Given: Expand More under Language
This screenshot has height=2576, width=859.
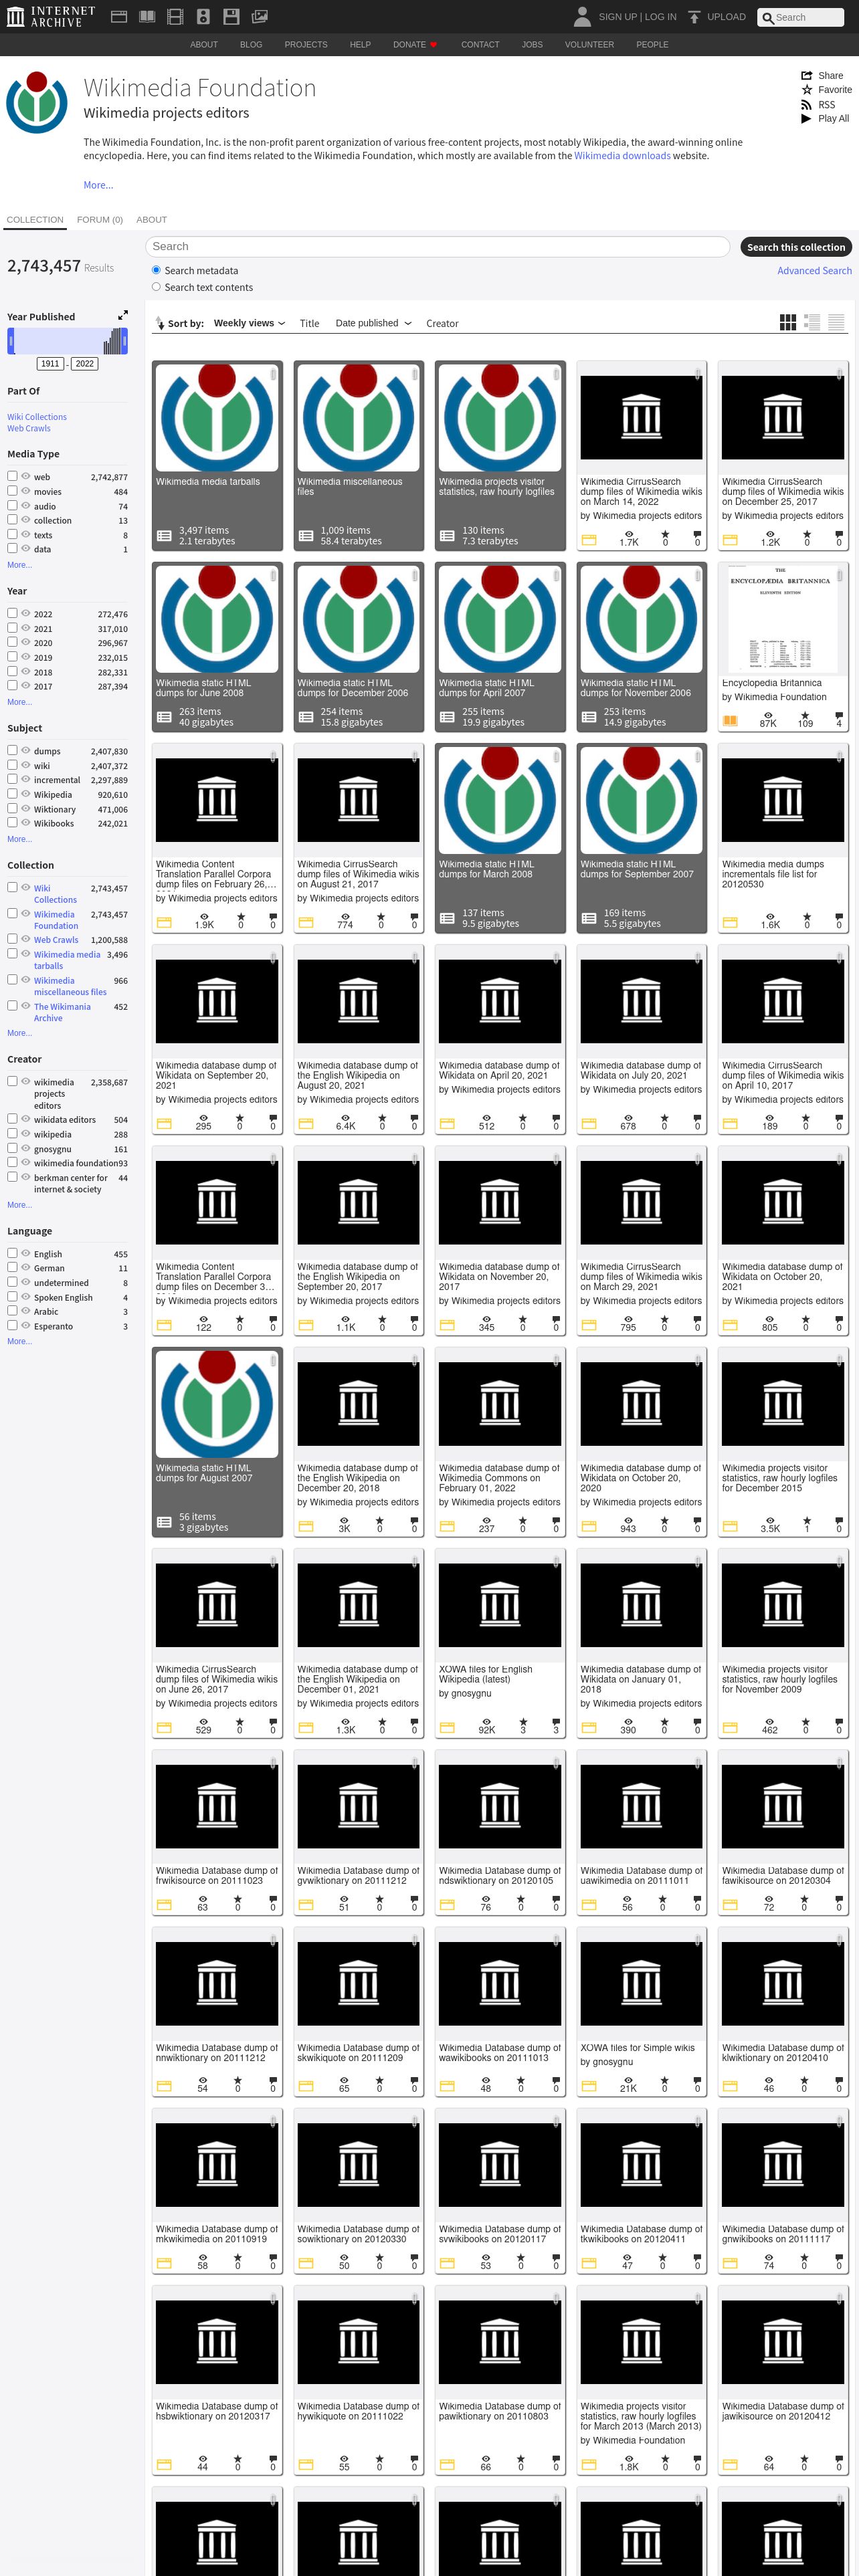Looking at the screenshot, I should [x=19, y=1341].
